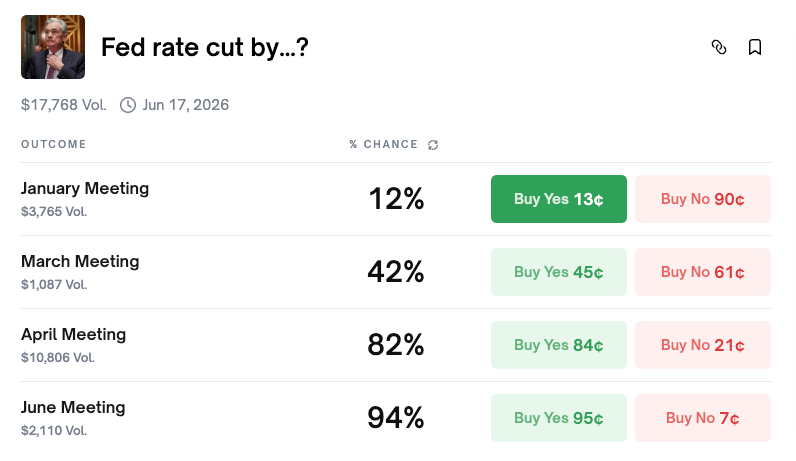This screenshot has height=461, width=796.
Task: Buy No at 21¢ for April Meeting
Action: [x=702, y=345]
